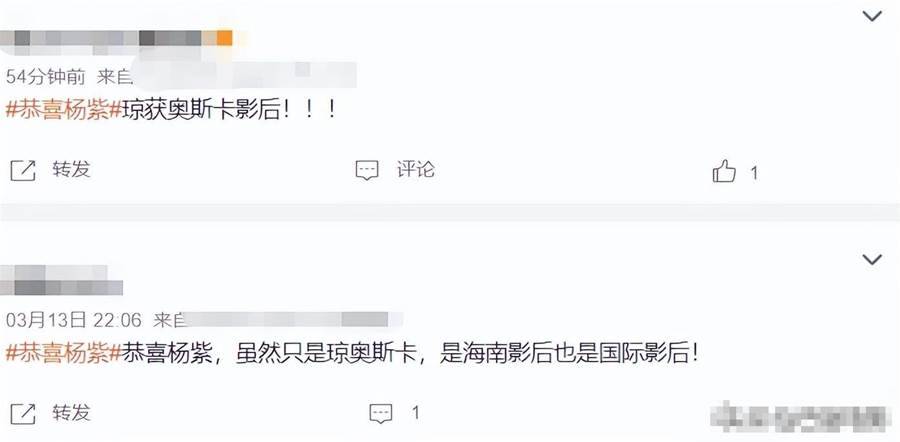
Task: Click the repost icon on the first post
Action: coord(23,171)
